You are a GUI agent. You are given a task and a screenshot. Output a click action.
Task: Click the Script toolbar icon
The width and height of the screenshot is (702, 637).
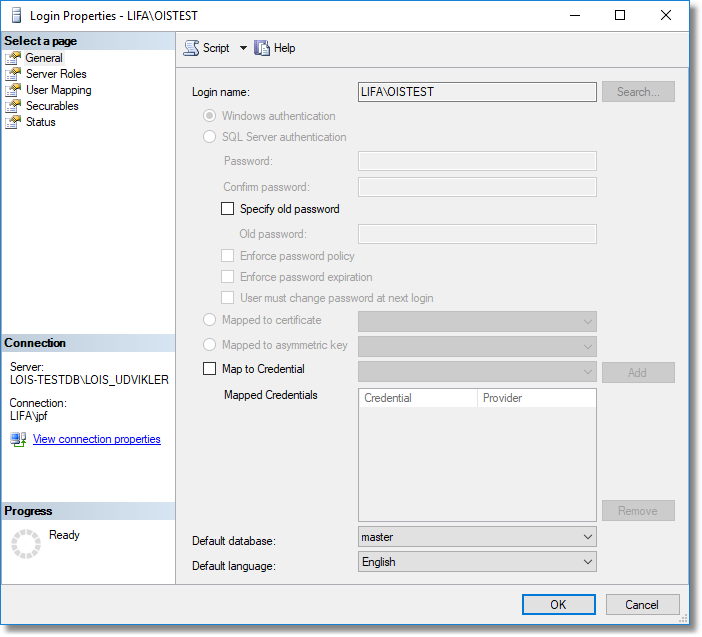[x=191, y=48]
